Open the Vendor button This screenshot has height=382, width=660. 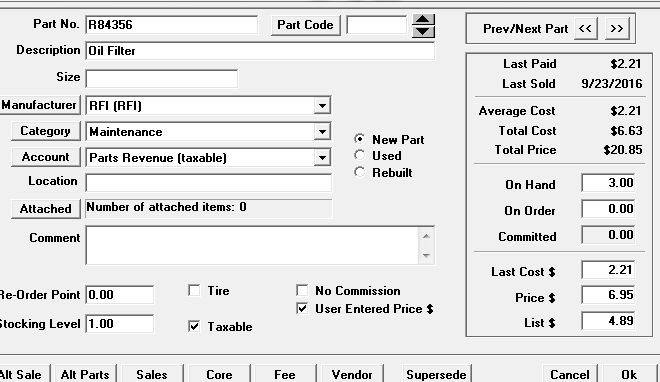[352, 374]
